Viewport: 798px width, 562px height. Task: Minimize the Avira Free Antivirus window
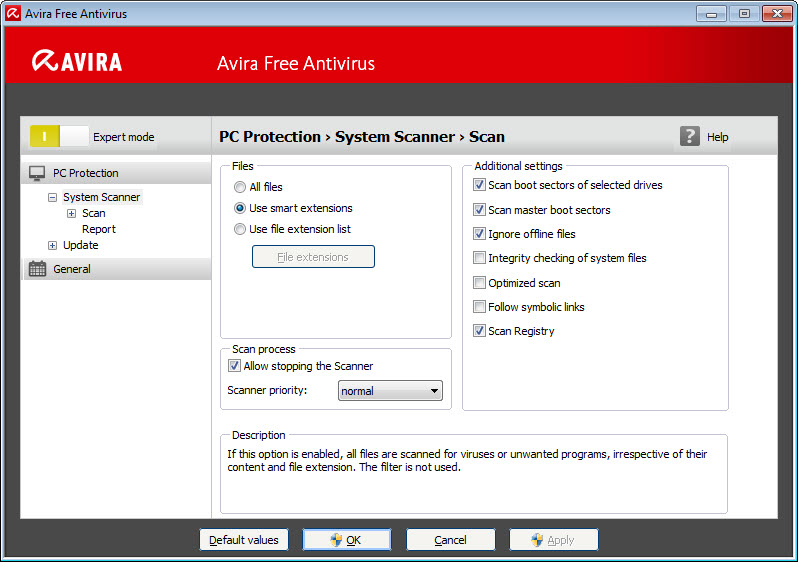coord(711,14)
